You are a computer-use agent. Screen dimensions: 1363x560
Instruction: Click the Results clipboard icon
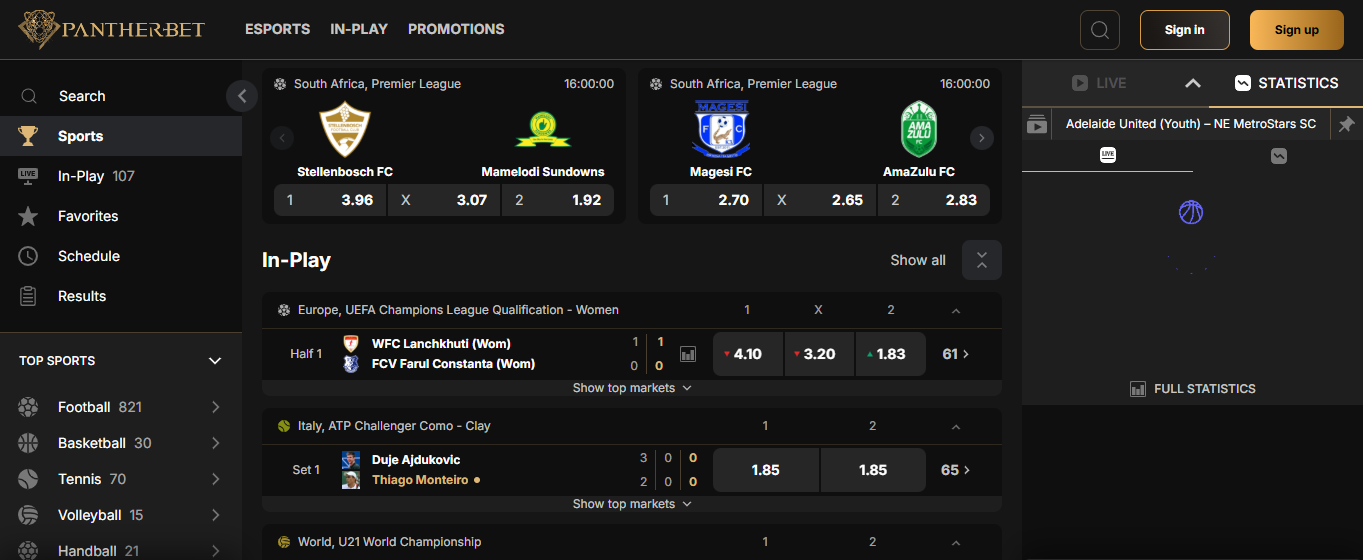(28, 296)
